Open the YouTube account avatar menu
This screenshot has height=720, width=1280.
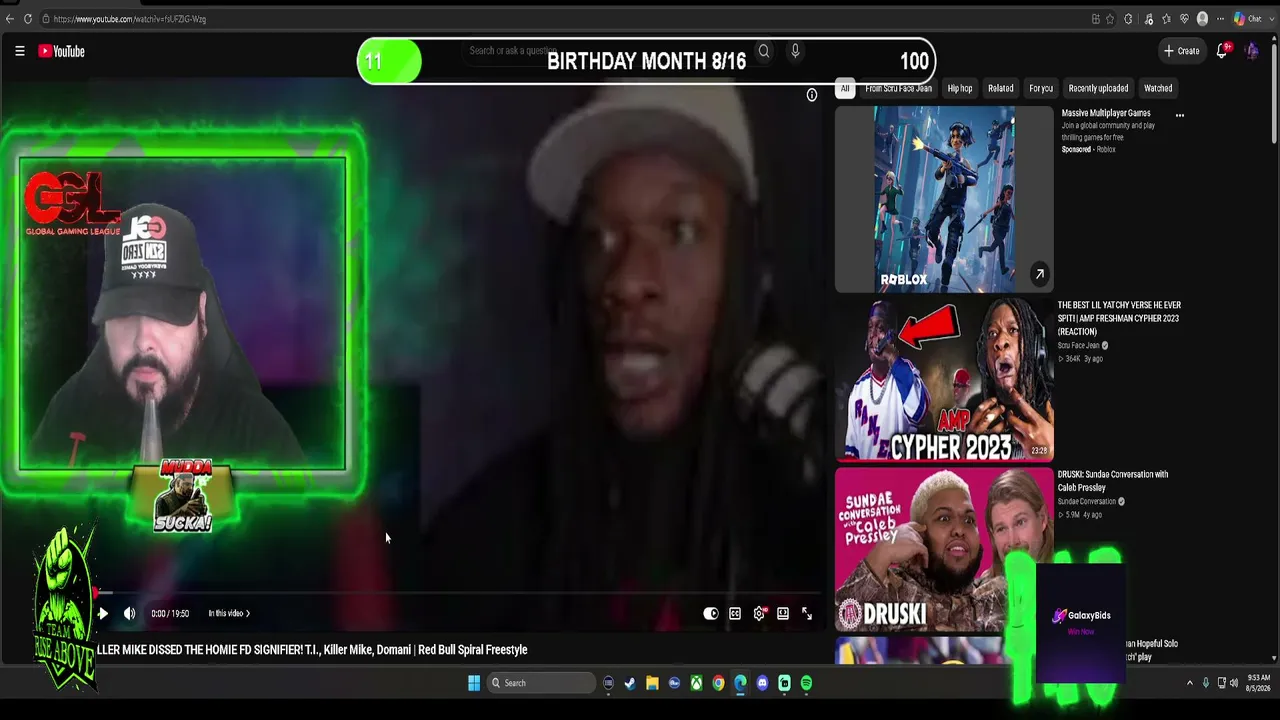(1251, 51)
